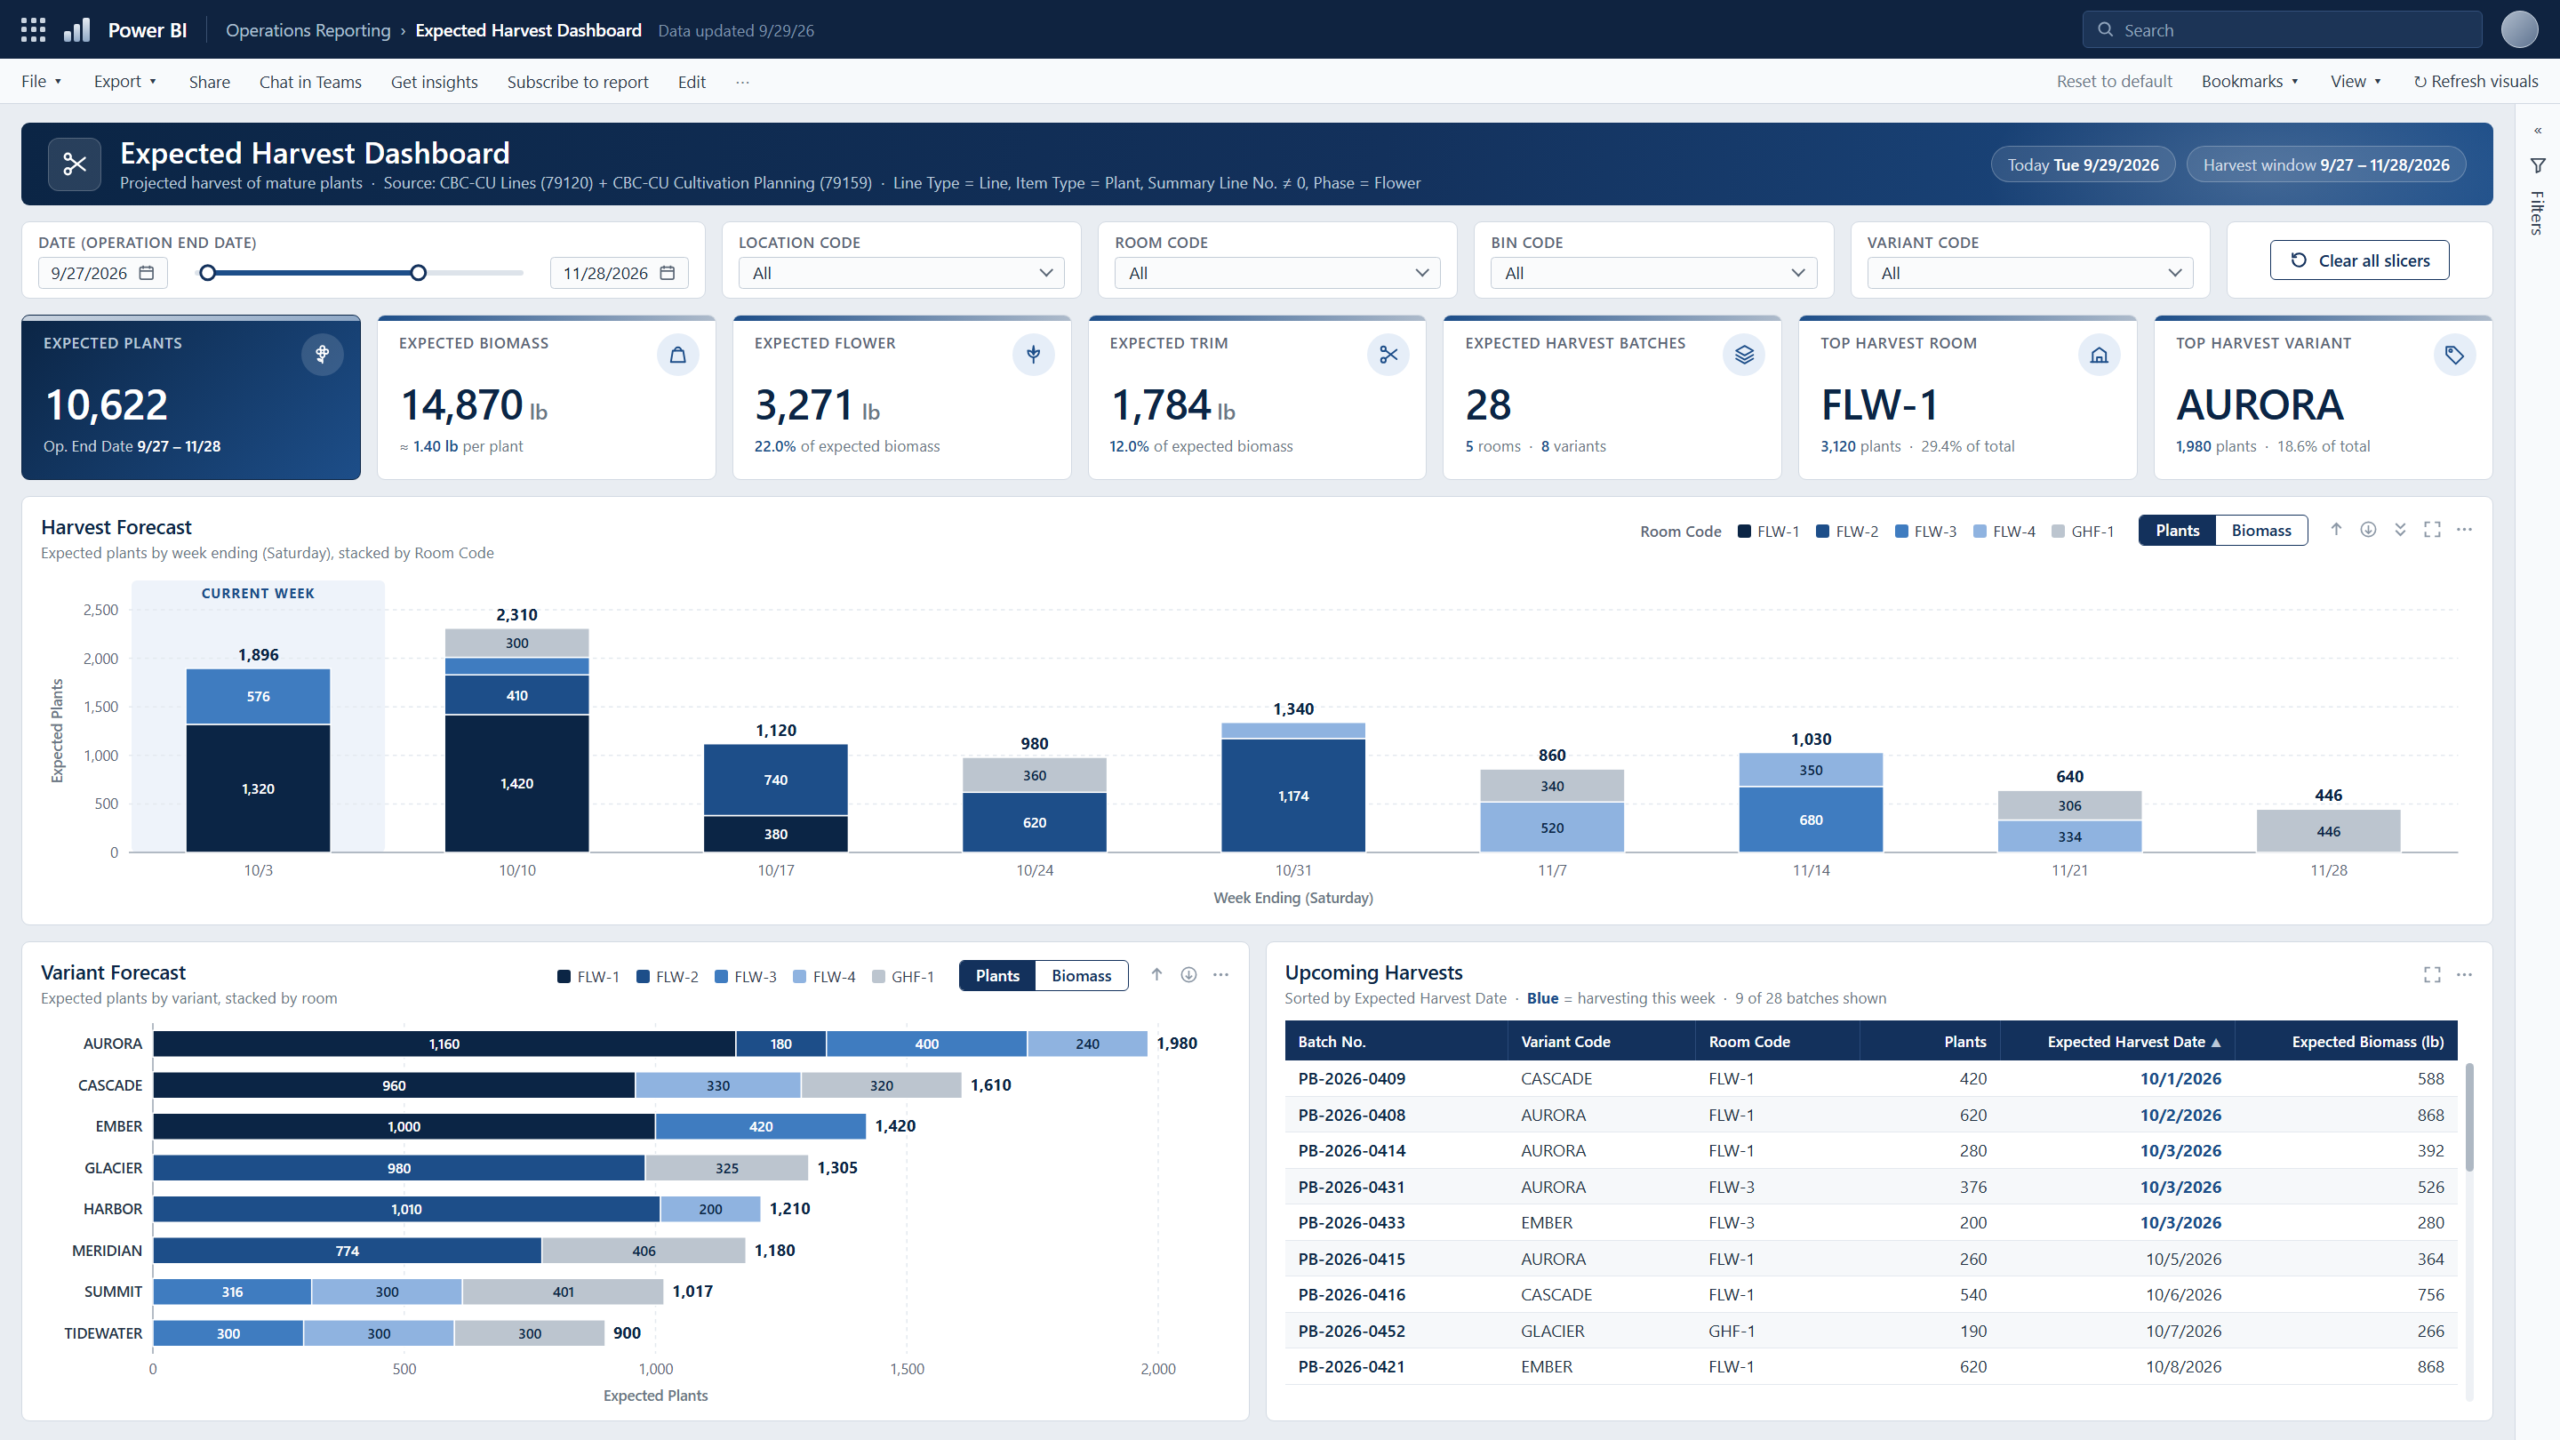The width and height of the screenshot is (2560, 1440).
Task: Open focus mode on Upcoming Harvests table
Action: pyautogui.click(x=2432, y=975)
